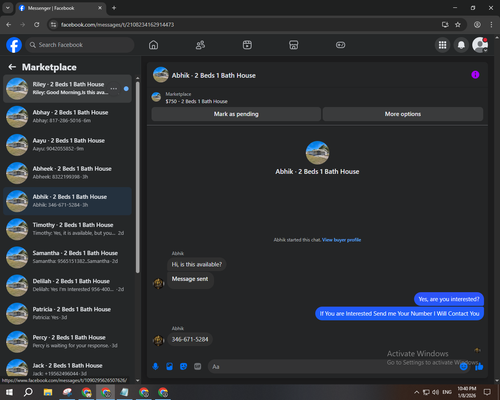Screen dimensions: 500x400
Task: Open the Windows Start menu
Action: click(x=9, y=392)
